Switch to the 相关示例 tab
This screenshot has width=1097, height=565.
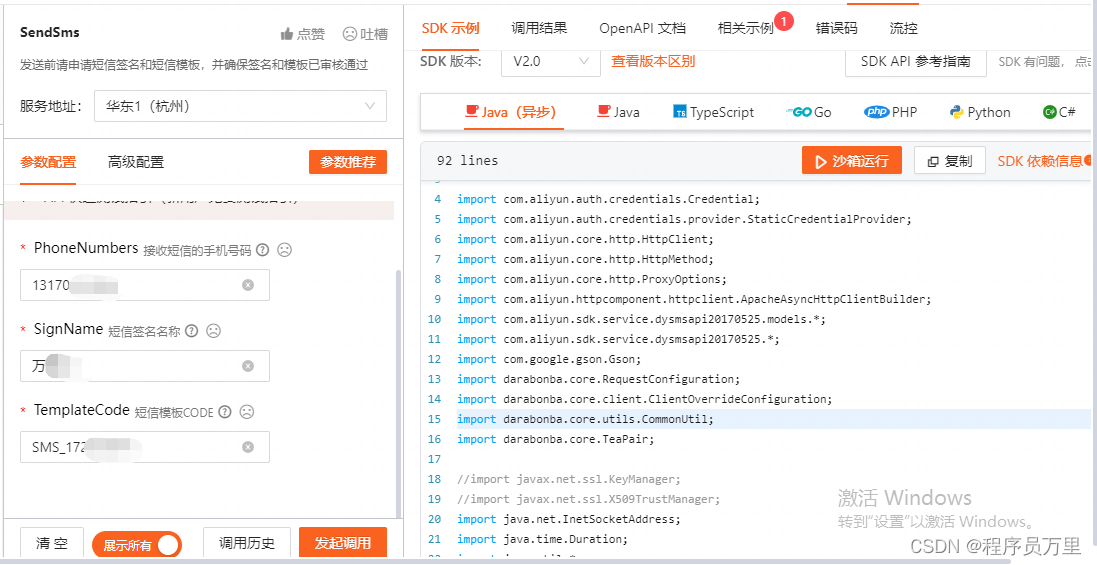(x=746, y=28)
